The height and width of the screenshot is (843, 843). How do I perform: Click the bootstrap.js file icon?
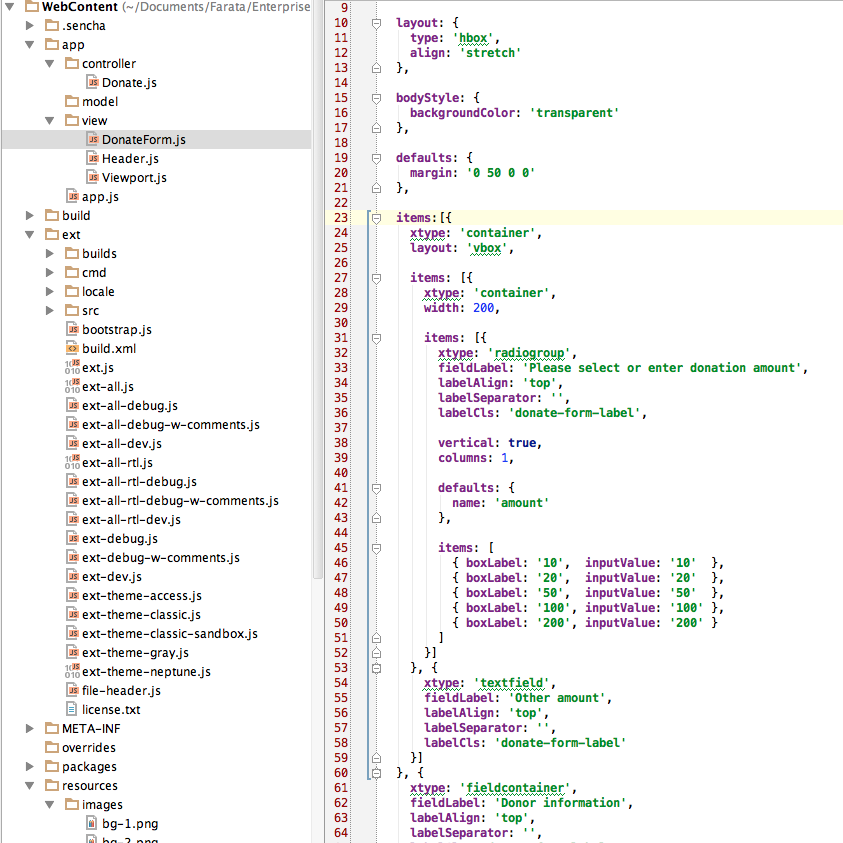pos(72,330)
